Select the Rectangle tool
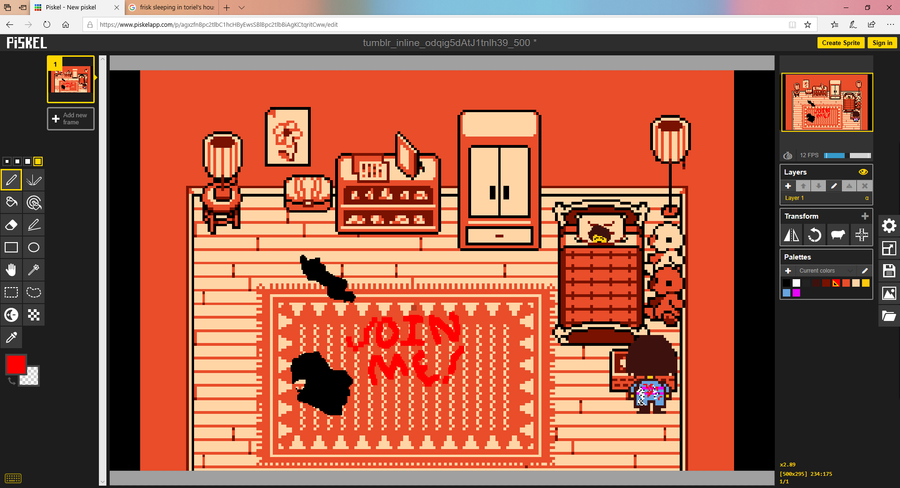 pos(11,247)
